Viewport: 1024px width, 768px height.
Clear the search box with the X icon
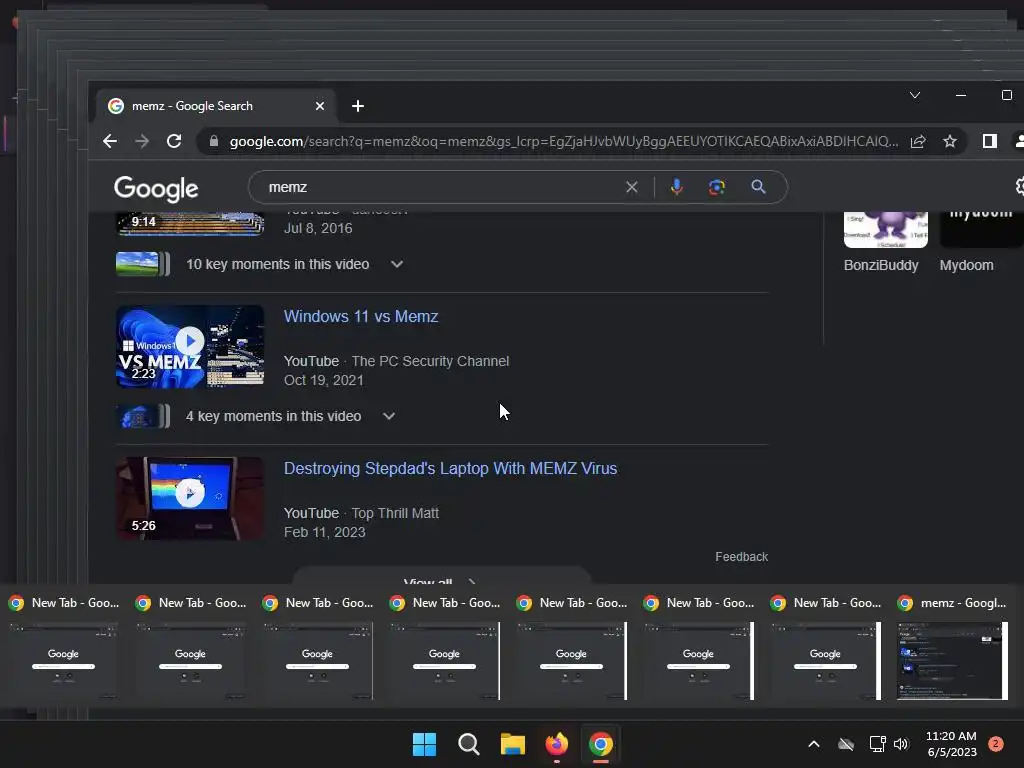click(632, 187)
